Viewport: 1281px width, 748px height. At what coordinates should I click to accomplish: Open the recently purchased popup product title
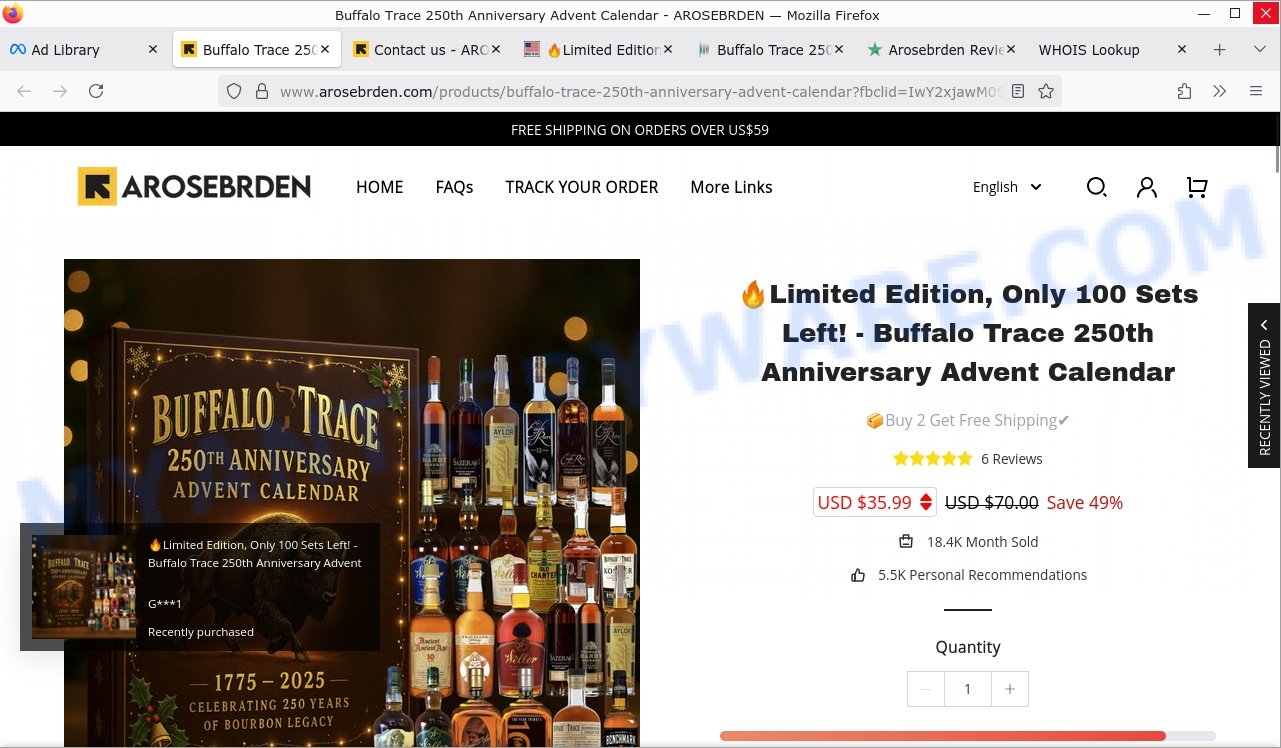click(x=253, y=553)
